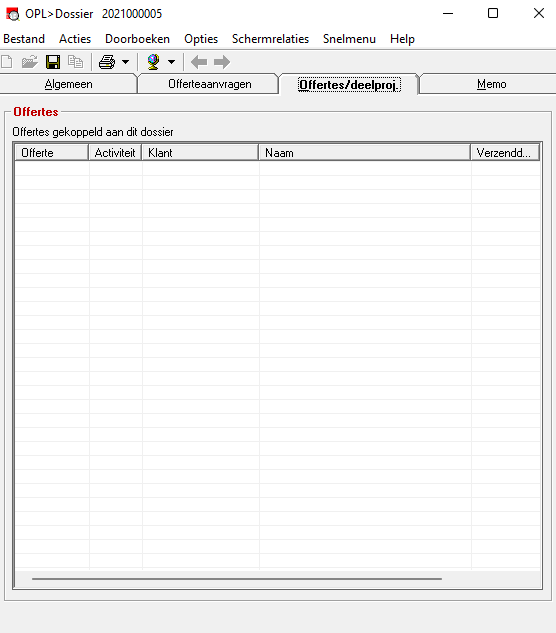This screenshot has height=633, width=556.
Task: Click the Copy toolbar icon
Action: tap(76, 62)
